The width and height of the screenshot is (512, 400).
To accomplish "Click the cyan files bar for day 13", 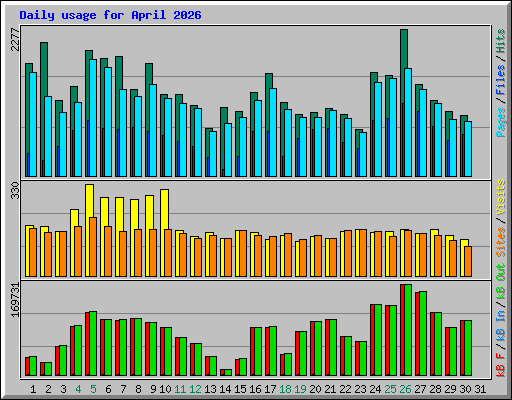I will point(213,154).
